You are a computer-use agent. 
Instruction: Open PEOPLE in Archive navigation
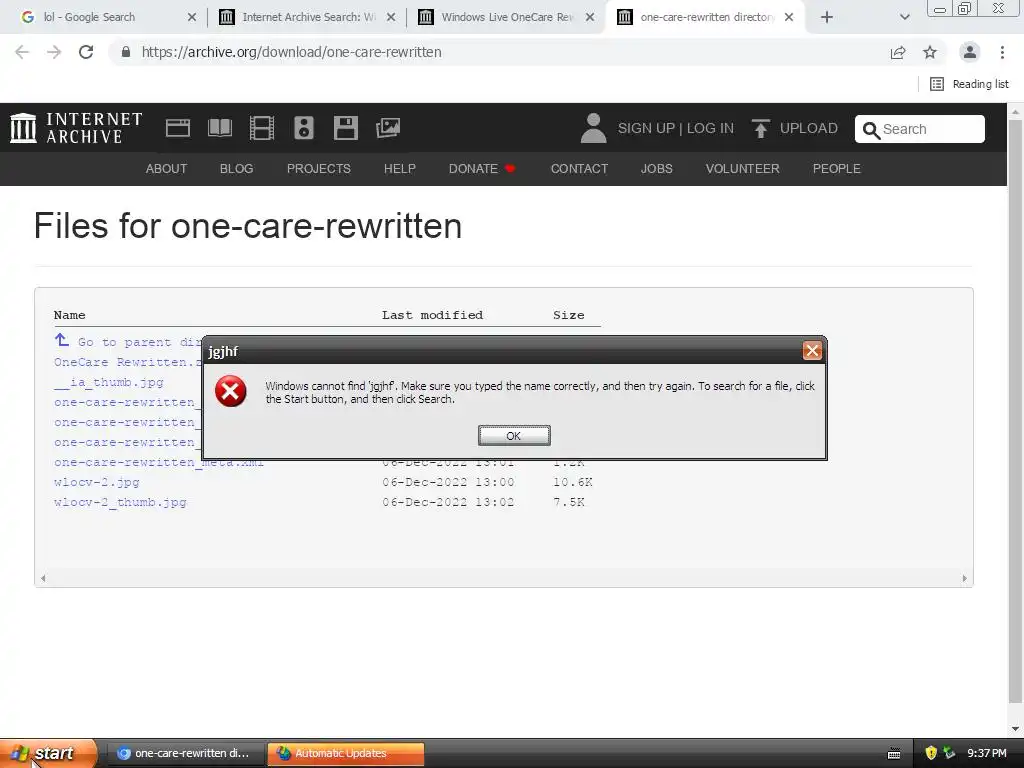(837, 168)
